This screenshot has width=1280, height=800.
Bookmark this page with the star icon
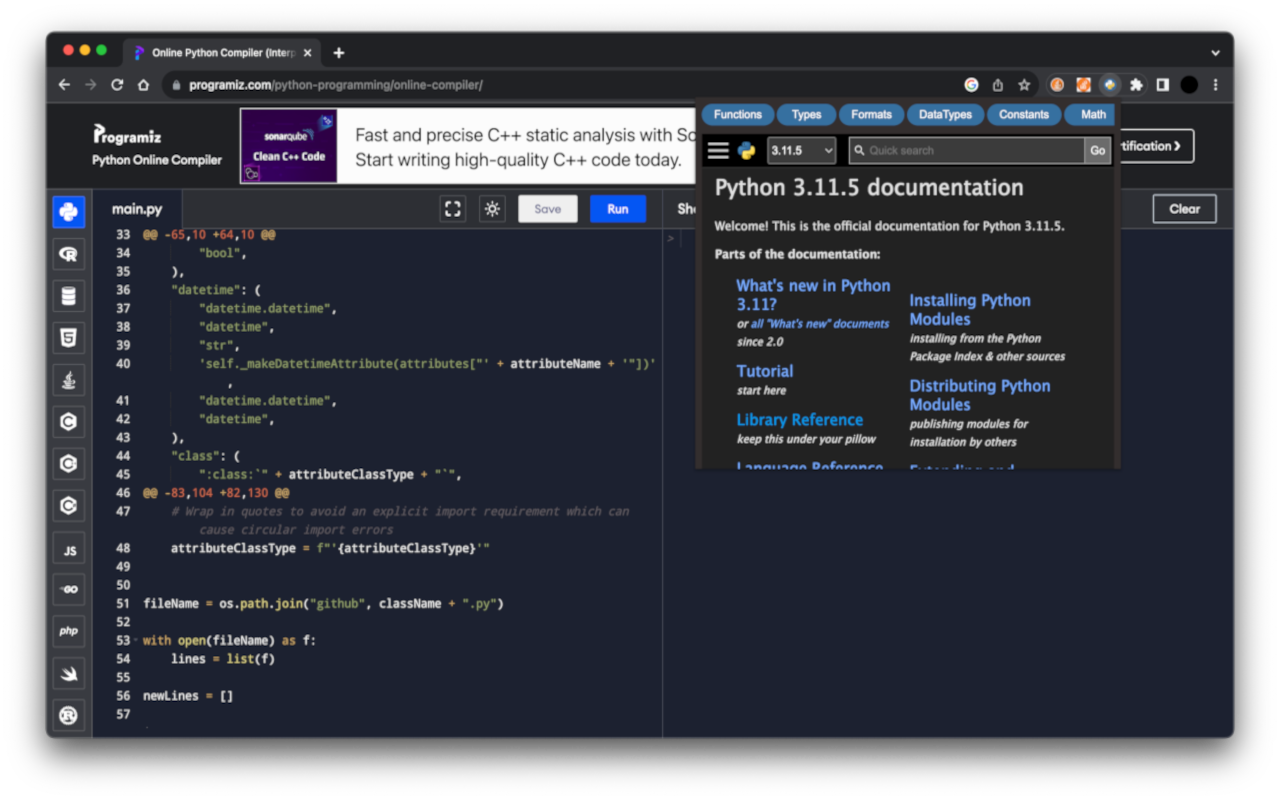tap(1024, 85)
